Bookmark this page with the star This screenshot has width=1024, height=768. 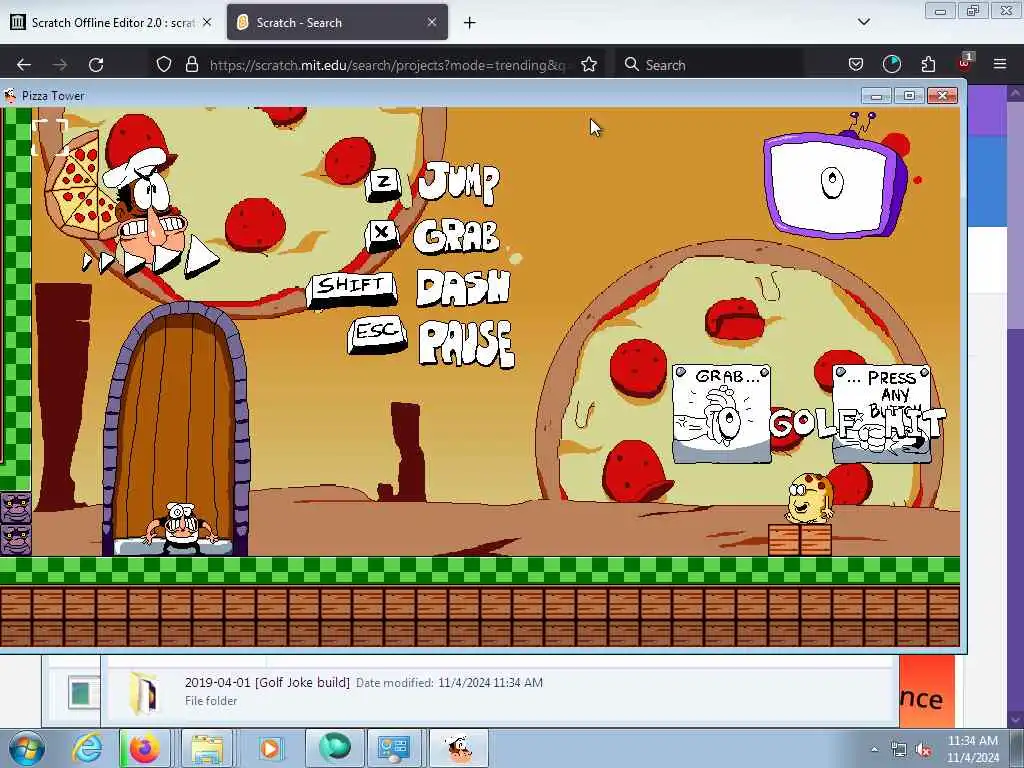[589, 65]
